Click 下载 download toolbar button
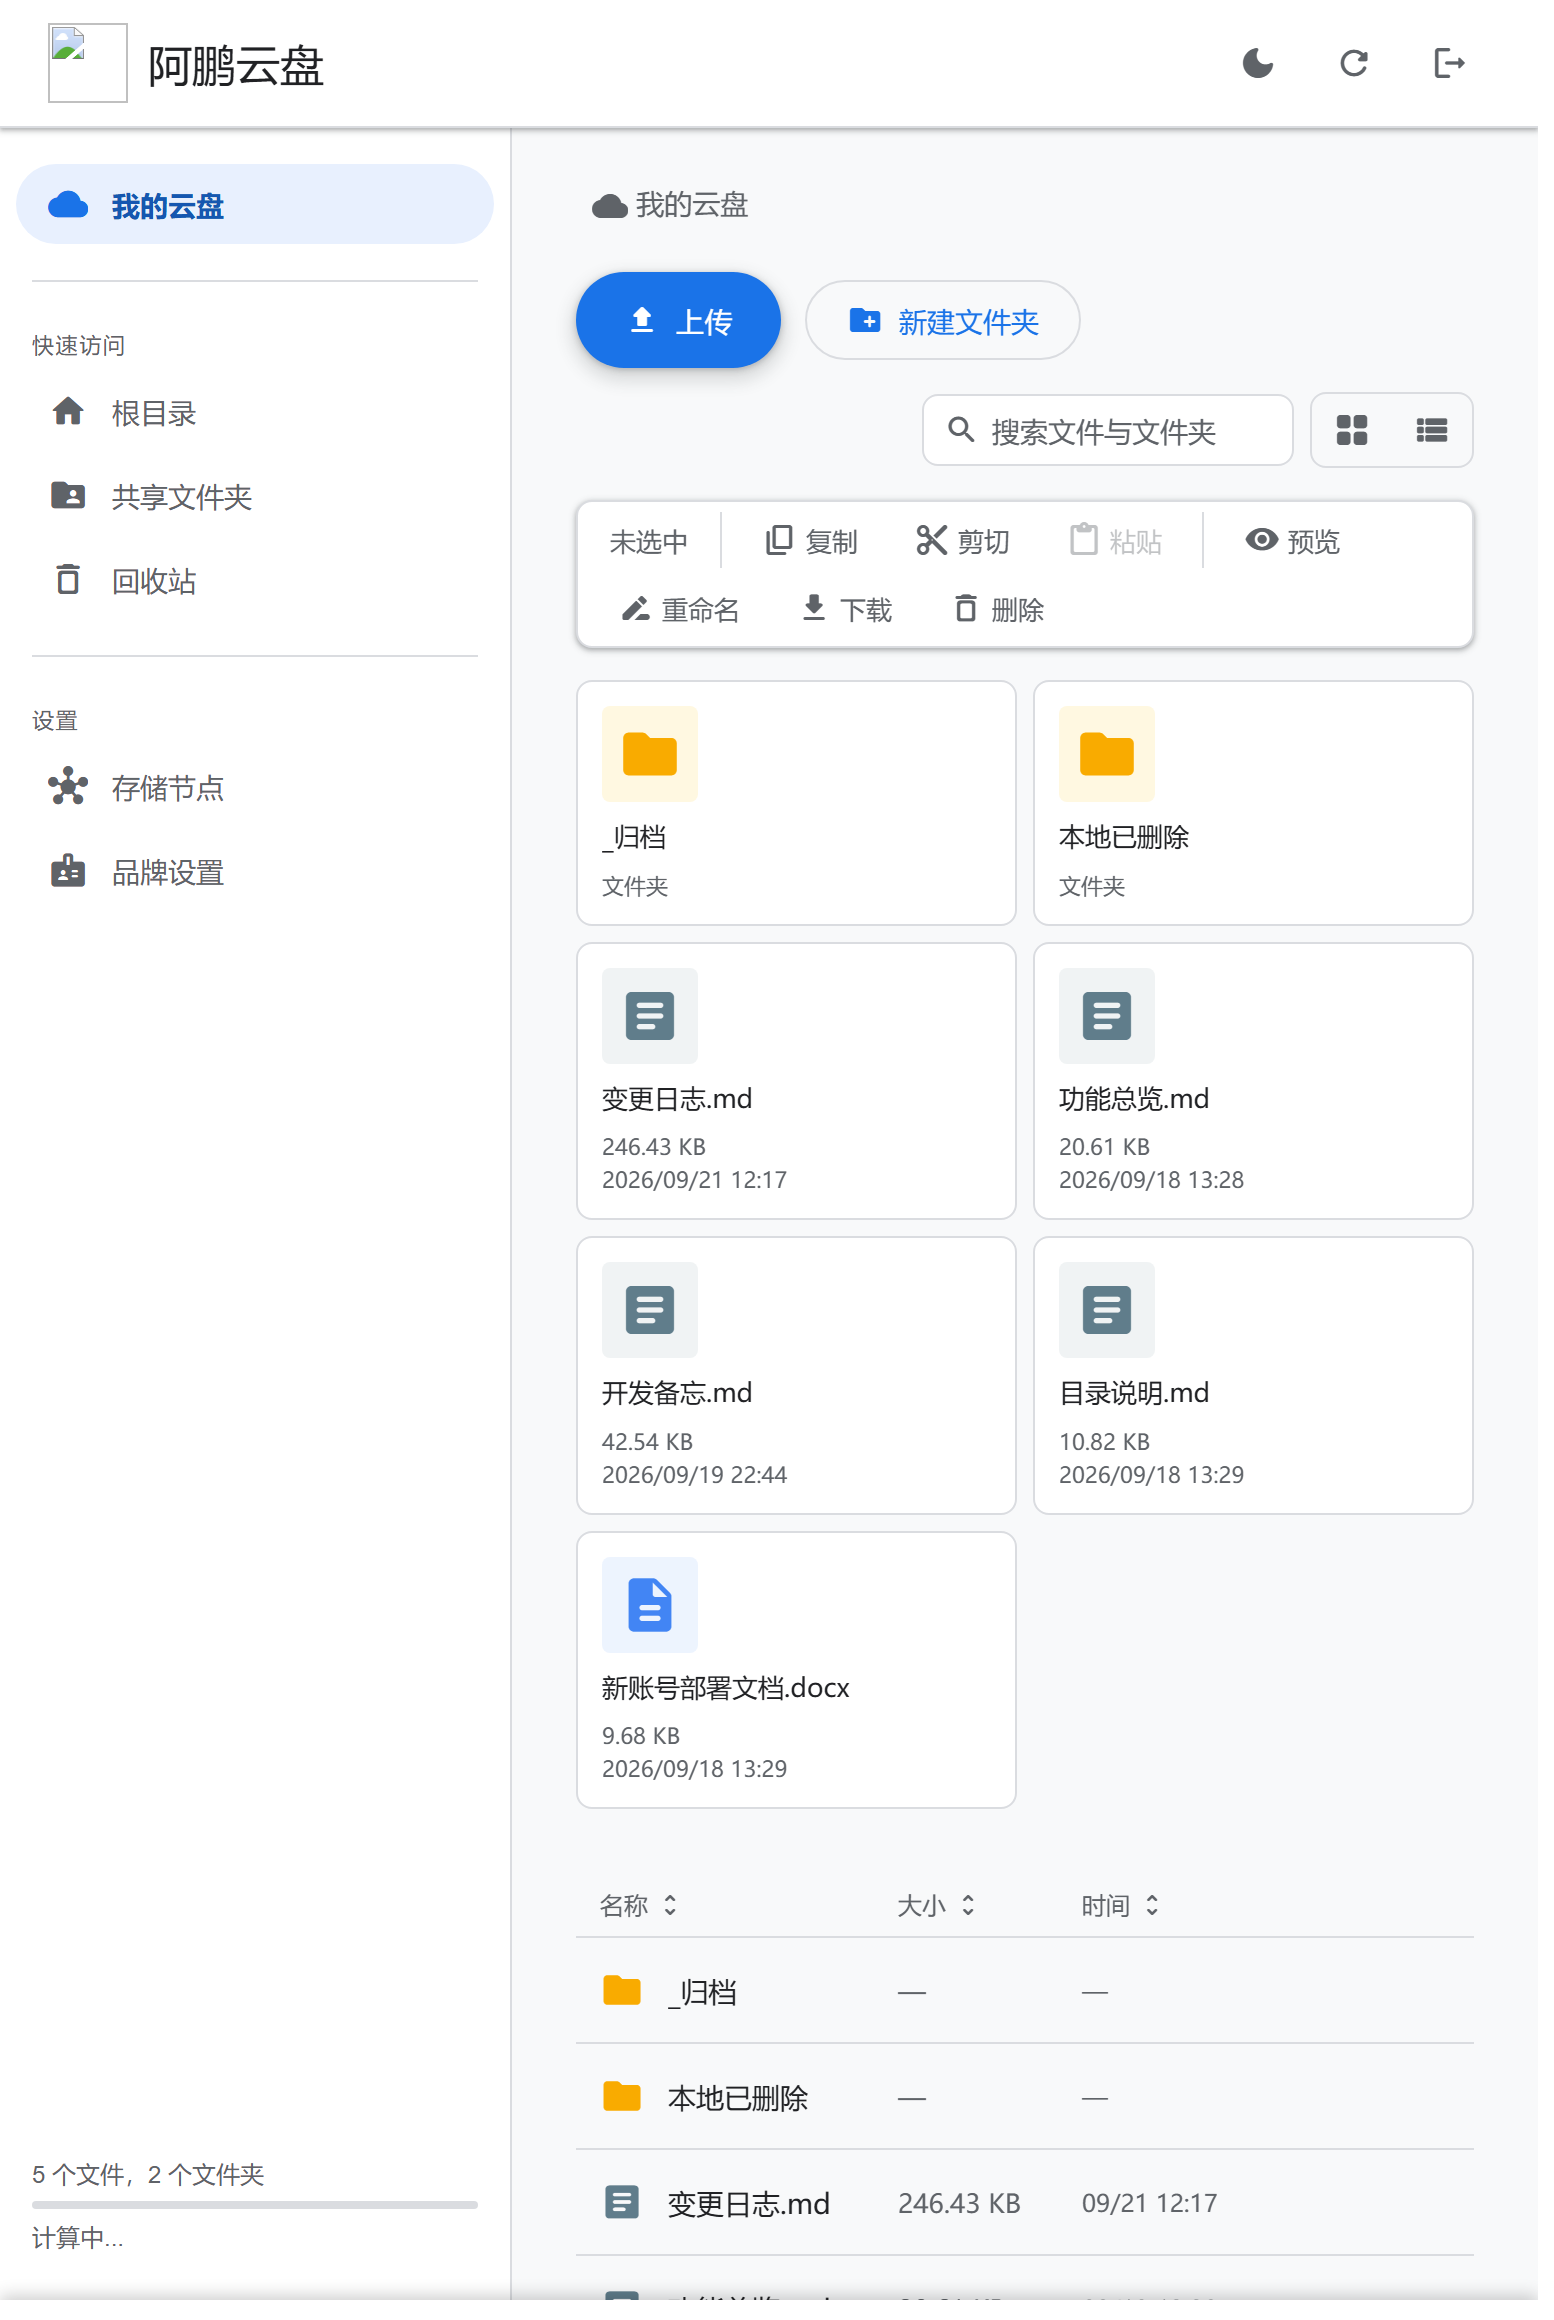This screenshot has width=1554, height=2320. (x=846, y=609)
